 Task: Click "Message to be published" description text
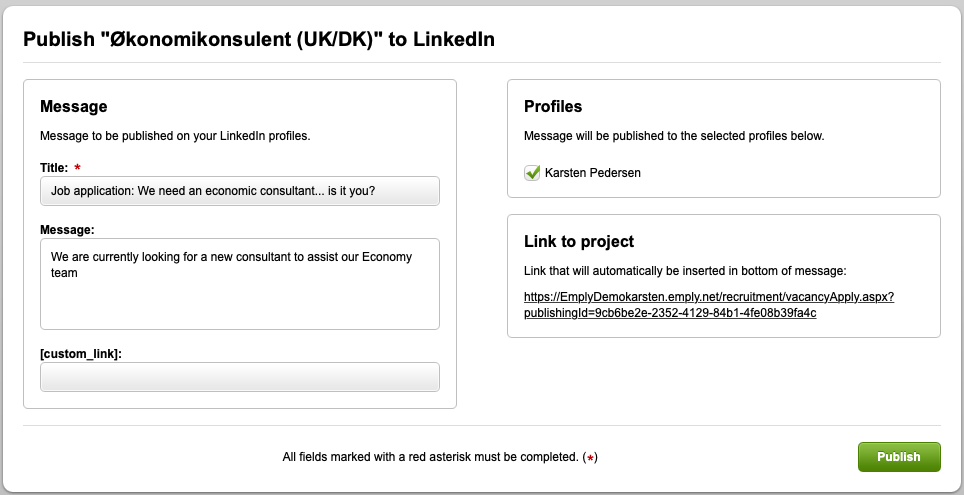pos(175,135)
